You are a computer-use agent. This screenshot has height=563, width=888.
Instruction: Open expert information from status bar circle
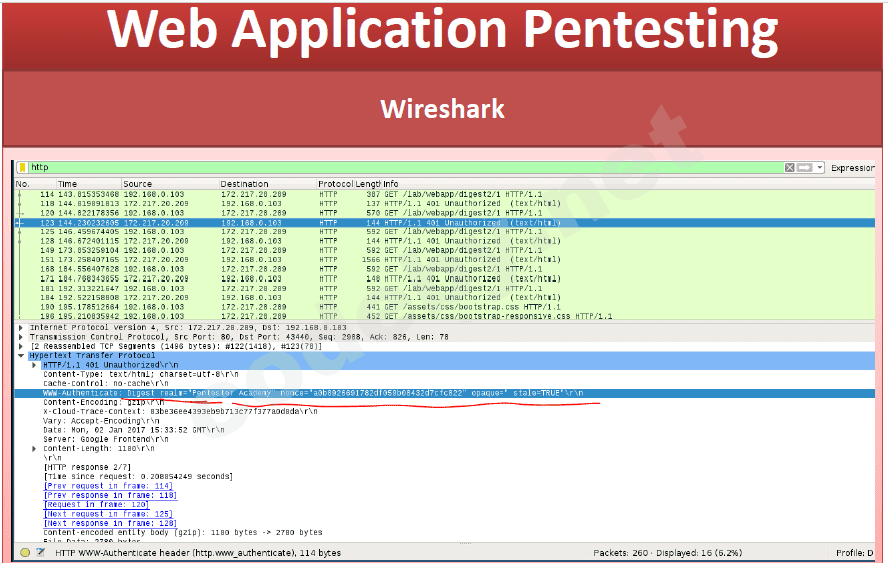click(25, 552)
